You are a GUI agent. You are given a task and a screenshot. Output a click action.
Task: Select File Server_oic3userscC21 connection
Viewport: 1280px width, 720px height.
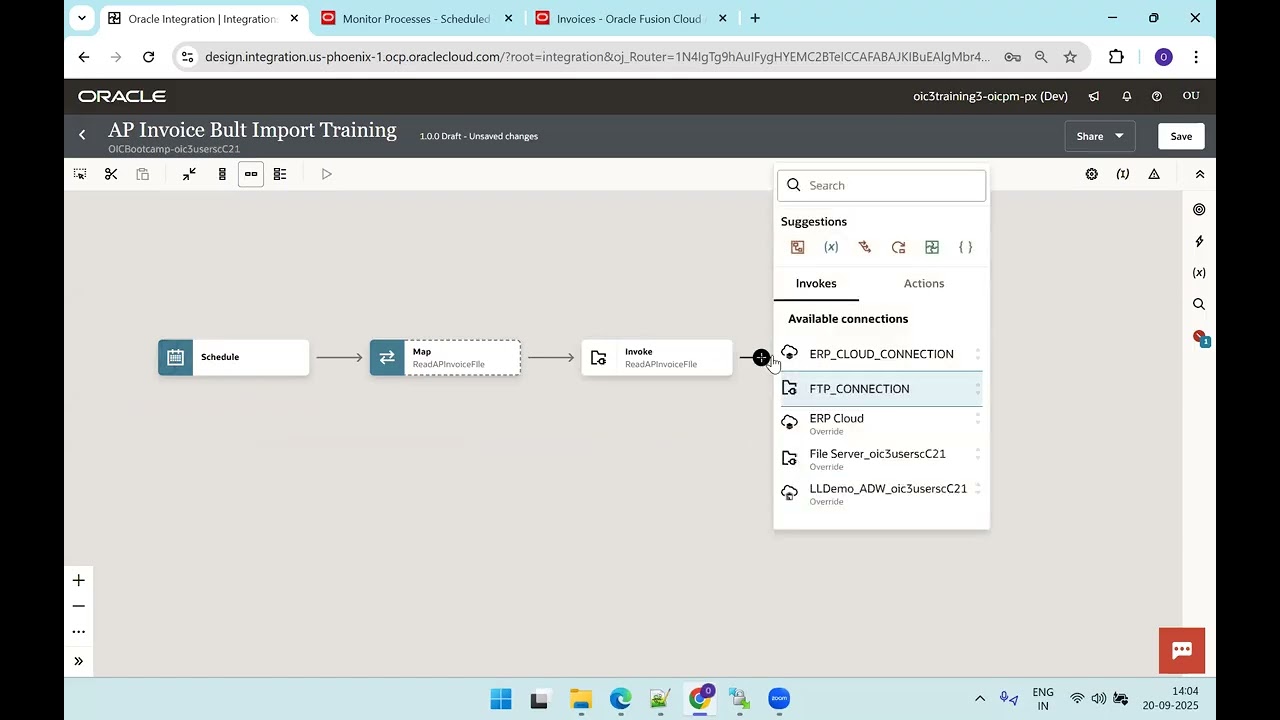point(881,459)
